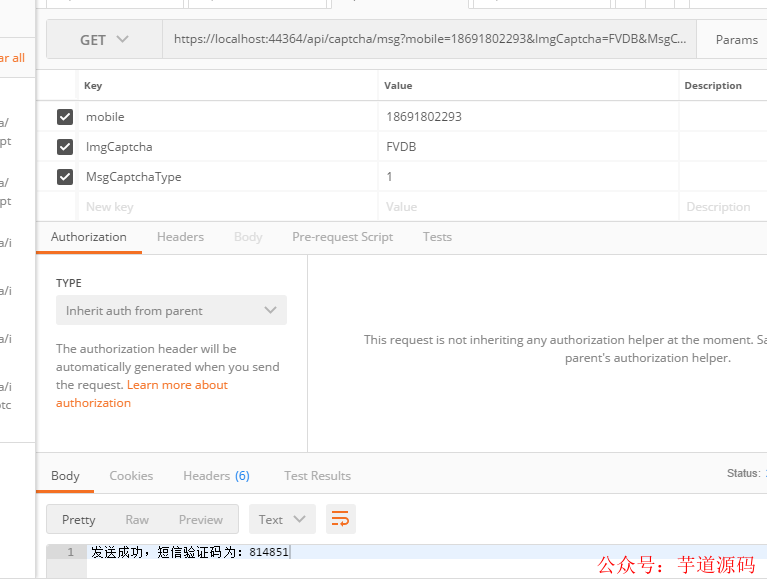
Task: Open the auth TYPE dropdown
Action: pyautogui.click(x=171, y=310)
